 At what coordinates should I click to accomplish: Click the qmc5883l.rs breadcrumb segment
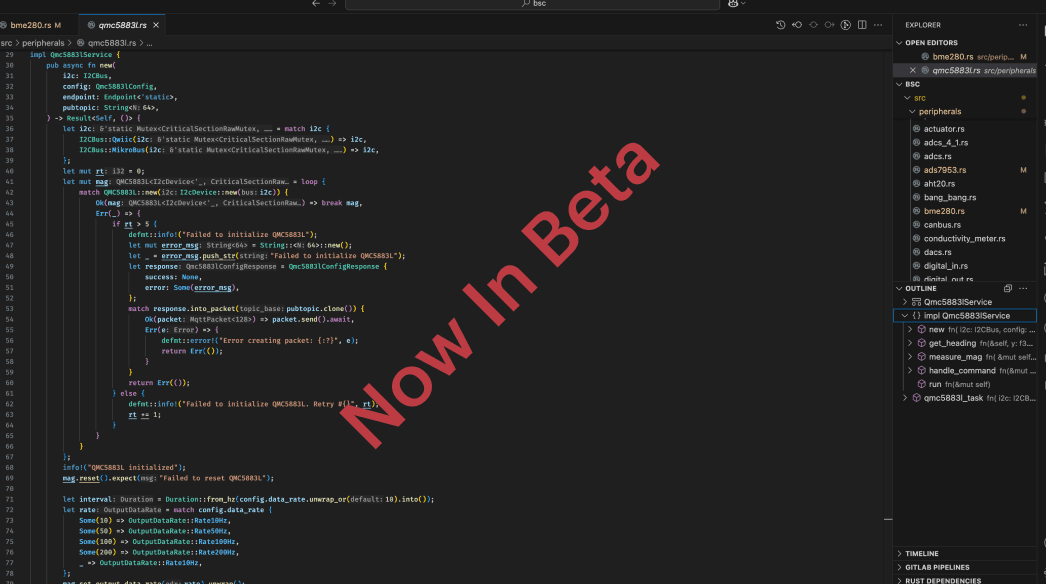click(111, 43)
